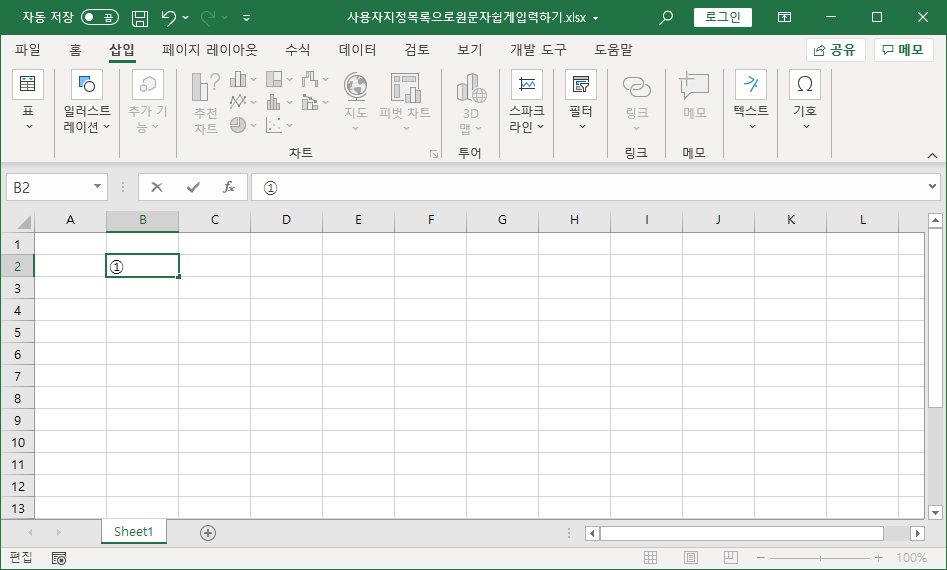Click the 로그인 sign-in button
Screen dimensions: 947x570
[723, 17]
